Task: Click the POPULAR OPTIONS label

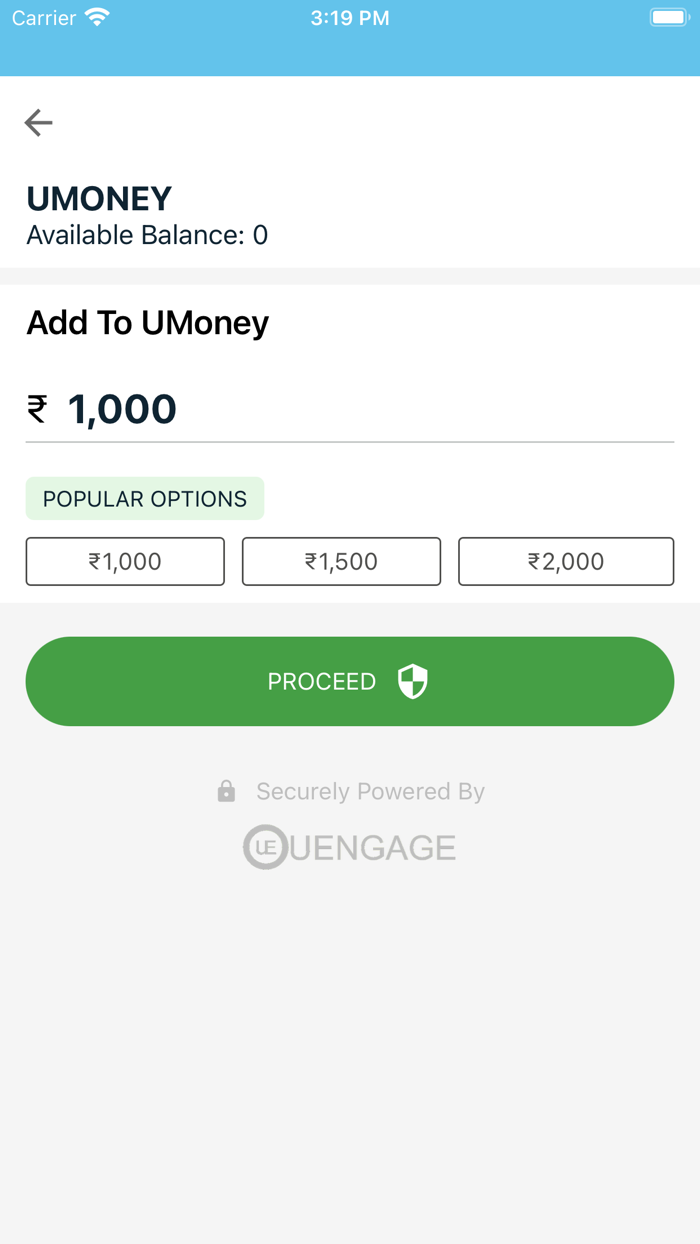Action: pyautogui.click(x=144, y=498)
